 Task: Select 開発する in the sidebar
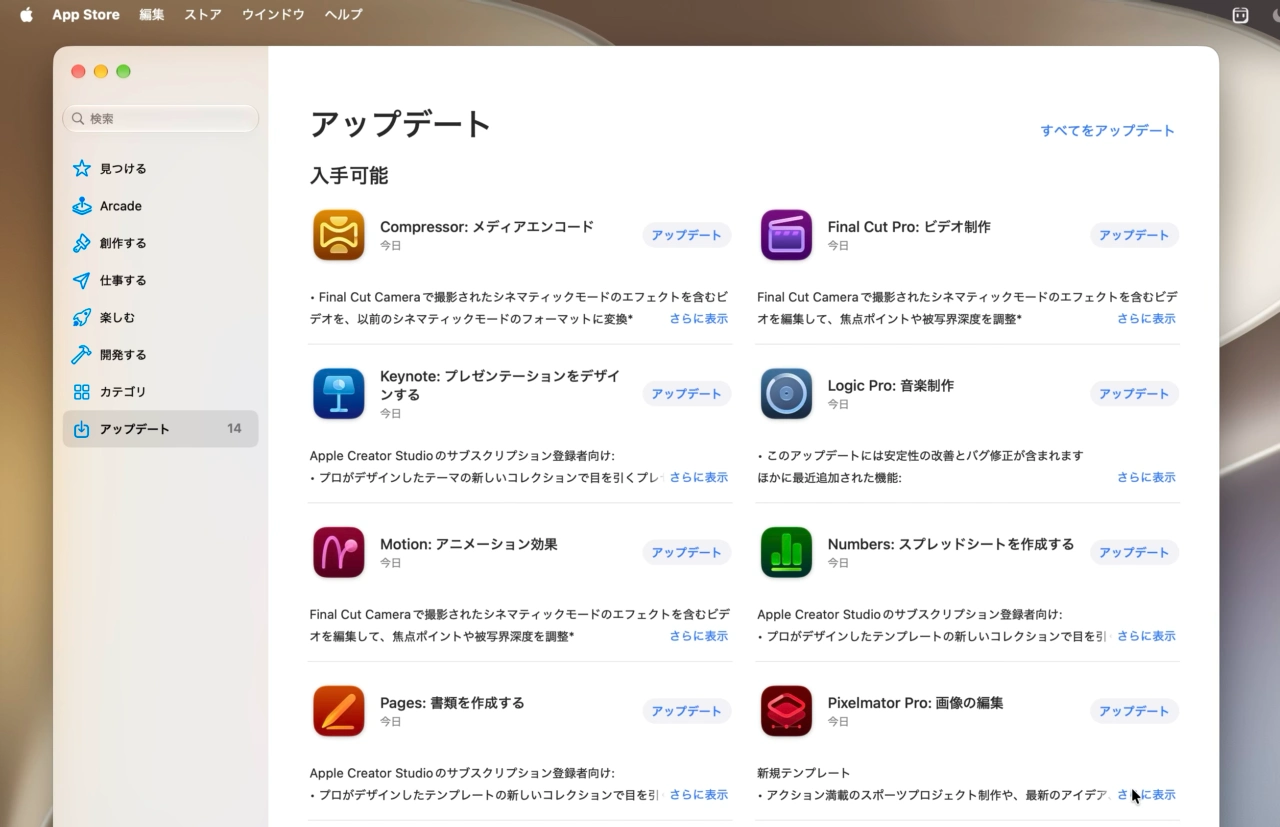[x=160, y=355]
